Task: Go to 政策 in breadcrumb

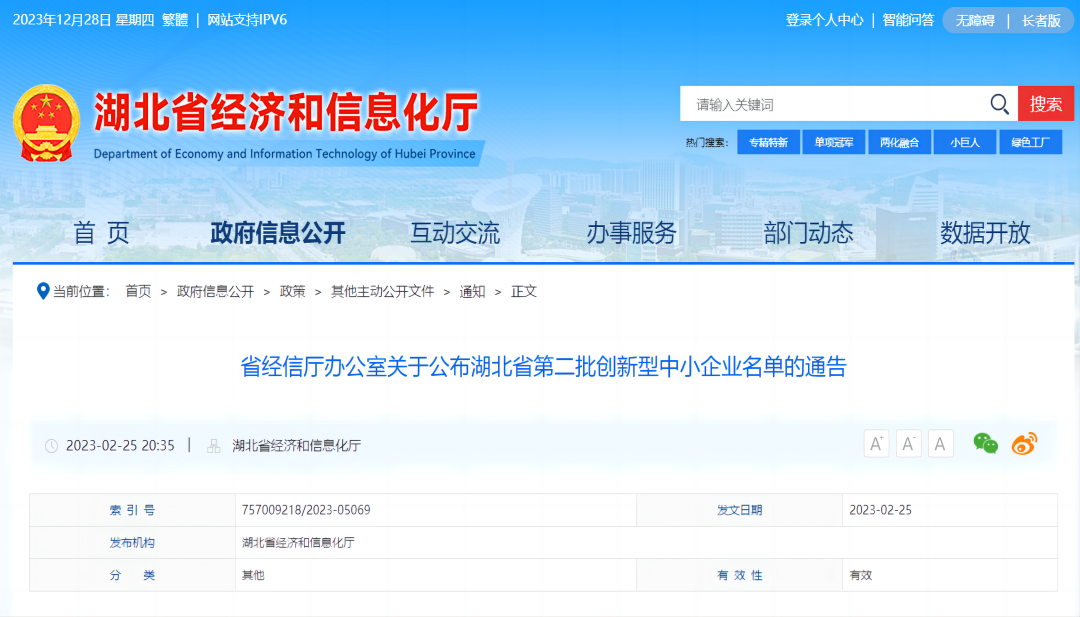Action: (292, 291)
